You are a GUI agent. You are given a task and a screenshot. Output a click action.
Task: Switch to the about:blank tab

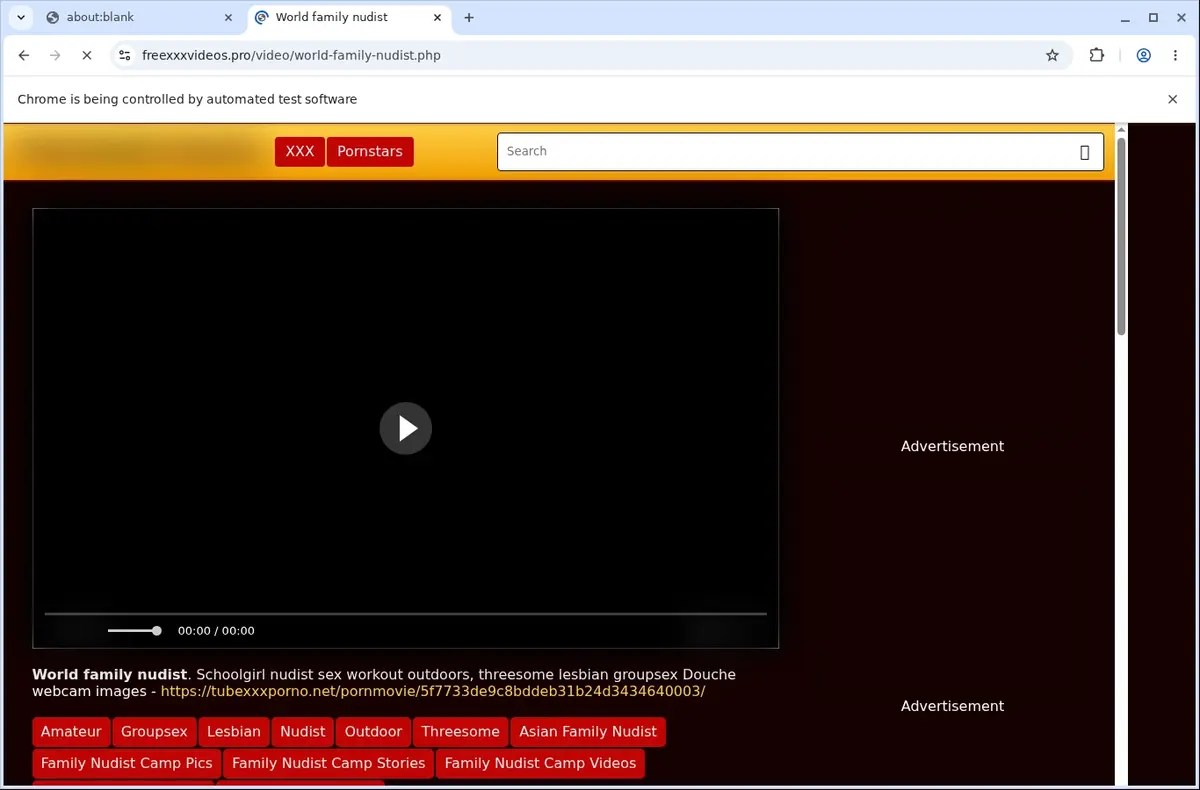click(140, 17)
